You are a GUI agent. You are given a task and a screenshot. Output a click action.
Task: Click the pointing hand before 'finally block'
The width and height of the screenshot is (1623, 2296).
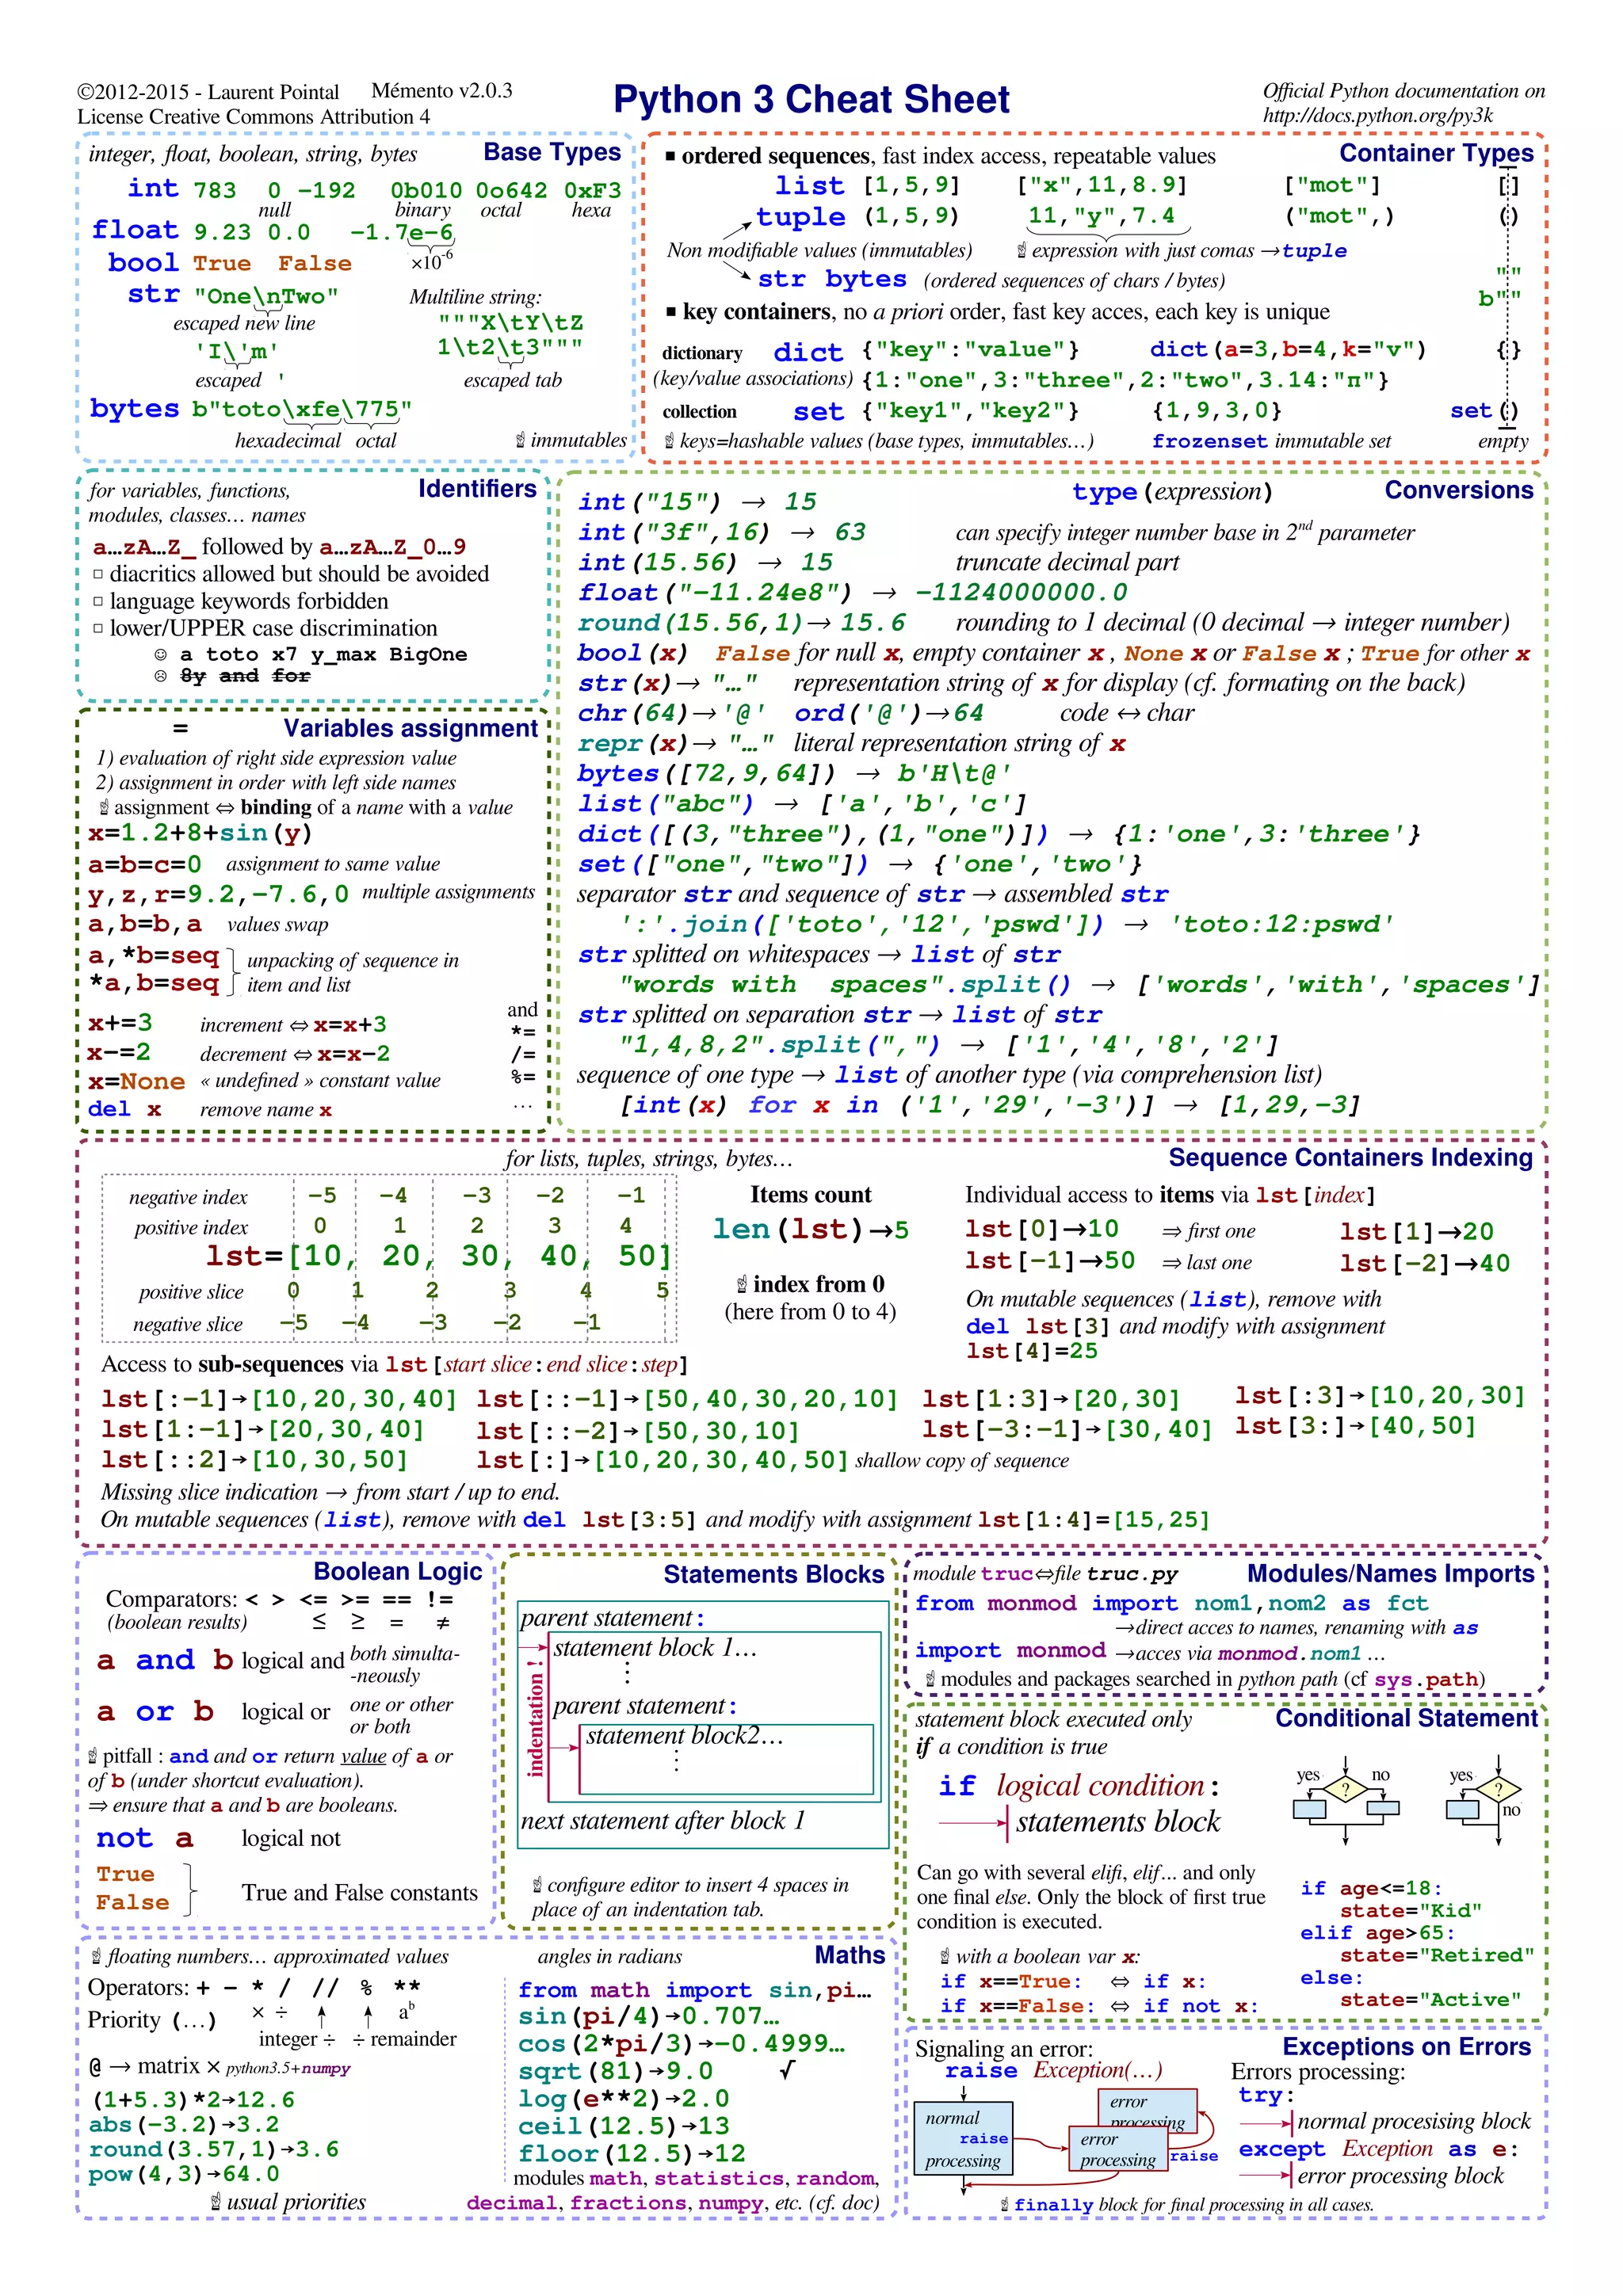pos(1004,2204)
